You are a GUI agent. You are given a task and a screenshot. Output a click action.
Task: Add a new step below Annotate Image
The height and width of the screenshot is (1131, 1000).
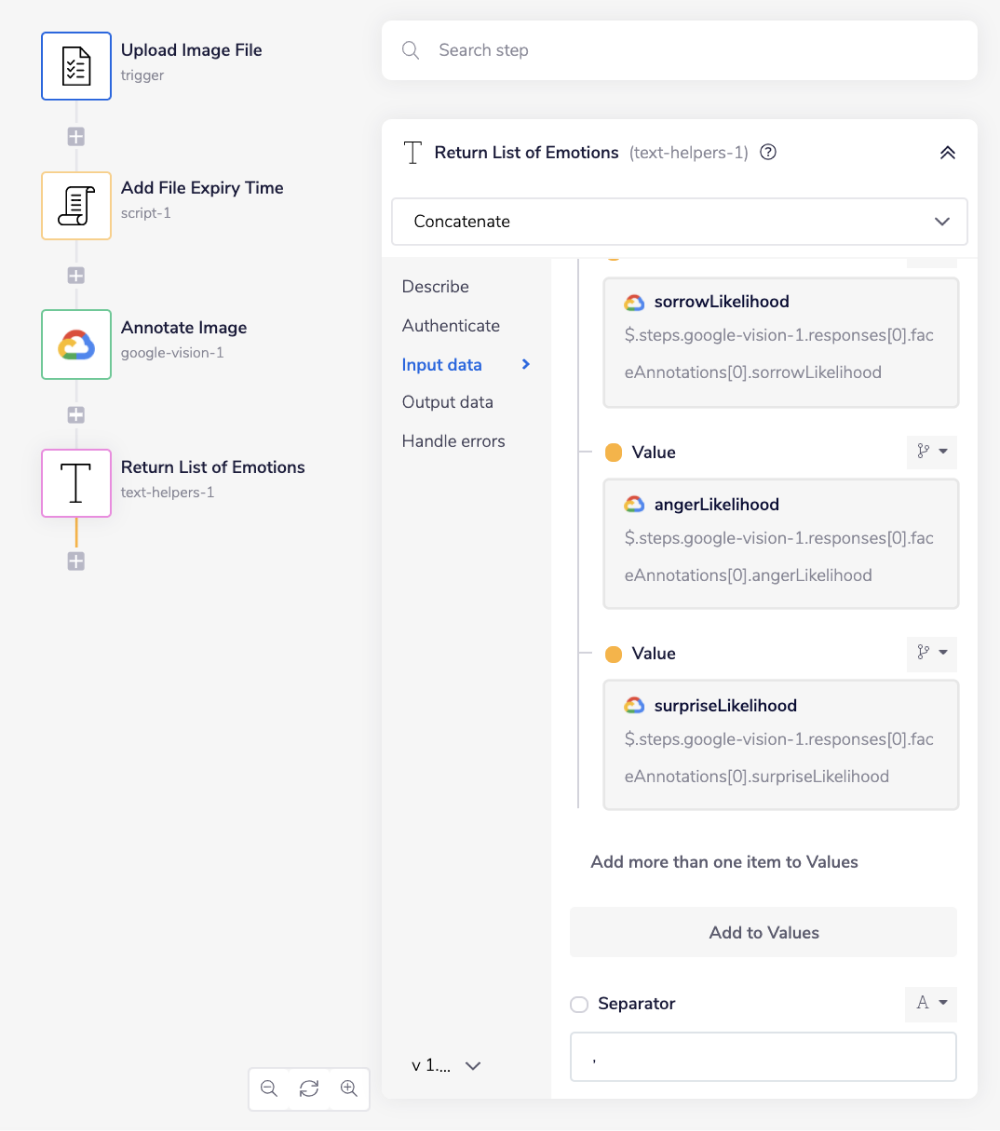pos(76,415)
